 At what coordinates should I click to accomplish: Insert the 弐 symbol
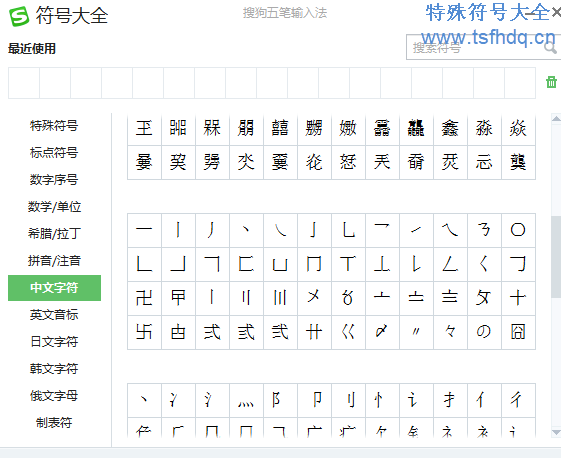pos(280,332)
